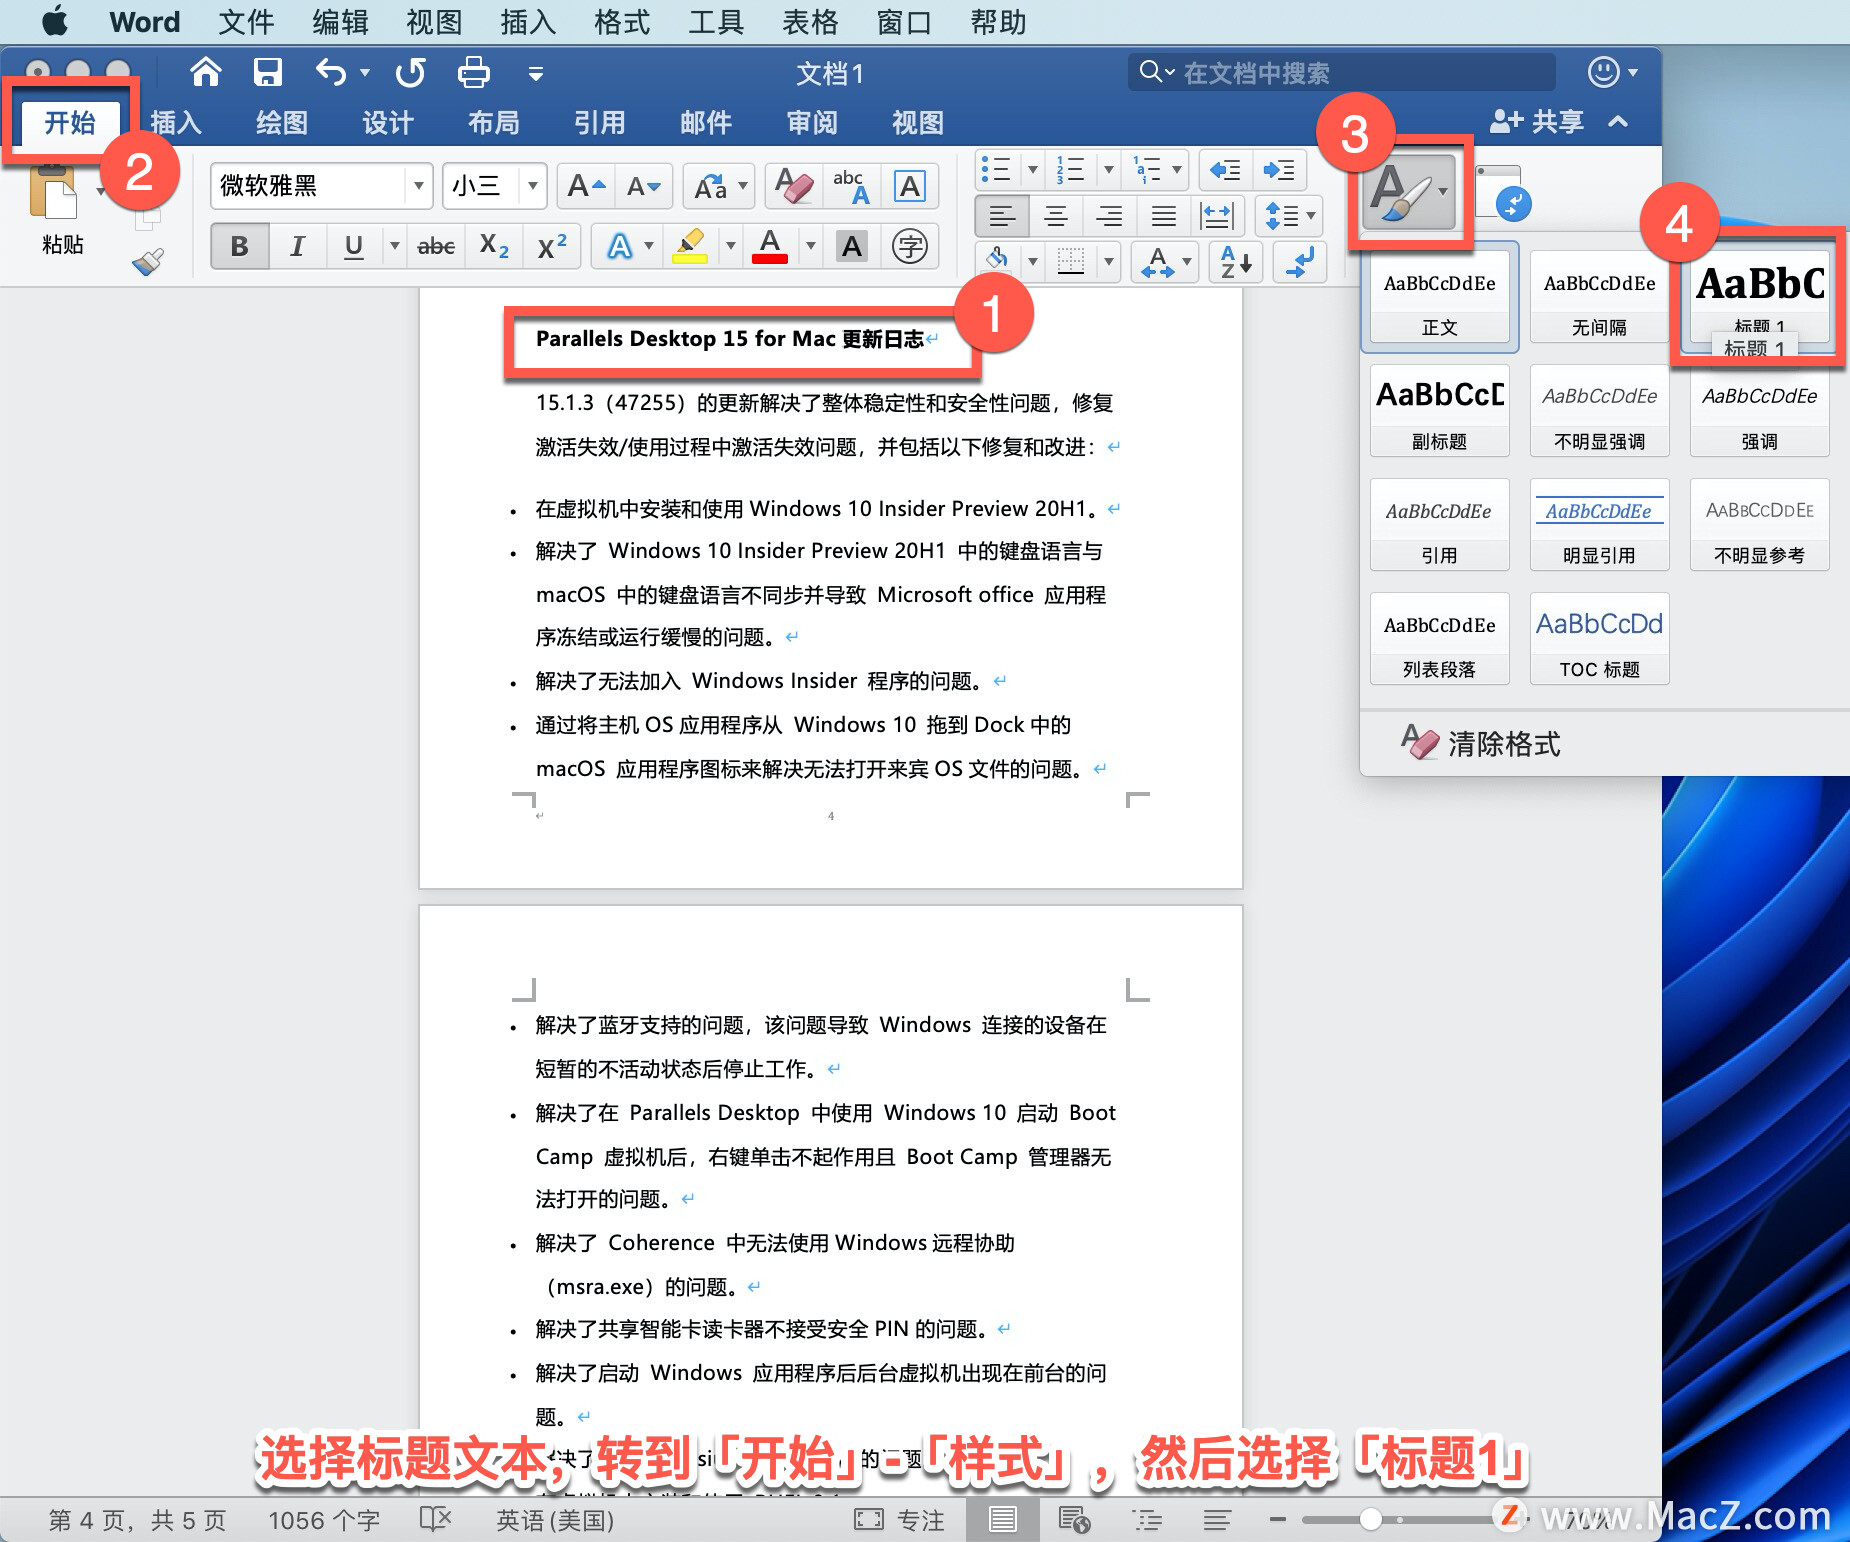The width and height of the screenshot is (1850, 1542).
Task: Align text to the right
Action: click(x=1108, y=216)
